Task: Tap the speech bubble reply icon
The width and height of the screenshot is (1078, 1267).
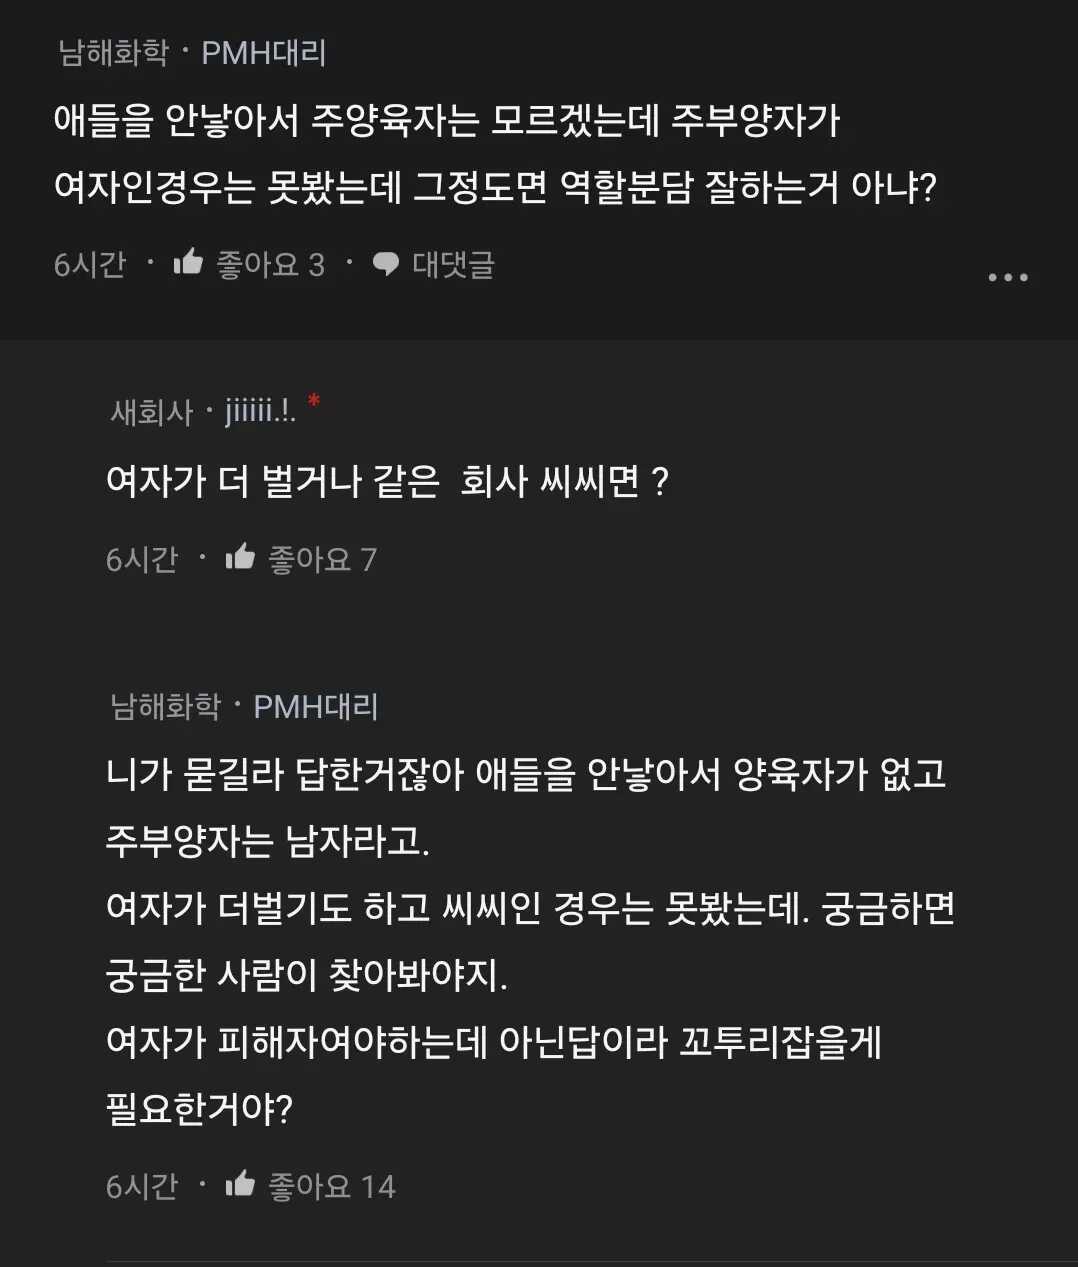Action: point(386,264)
